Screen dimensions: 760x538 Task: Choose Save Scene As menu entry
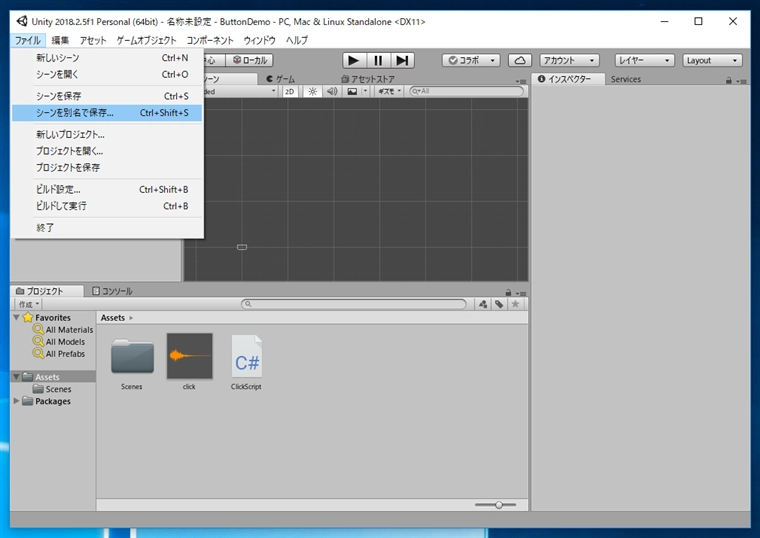pyautogui.click(x=107, y=112)
